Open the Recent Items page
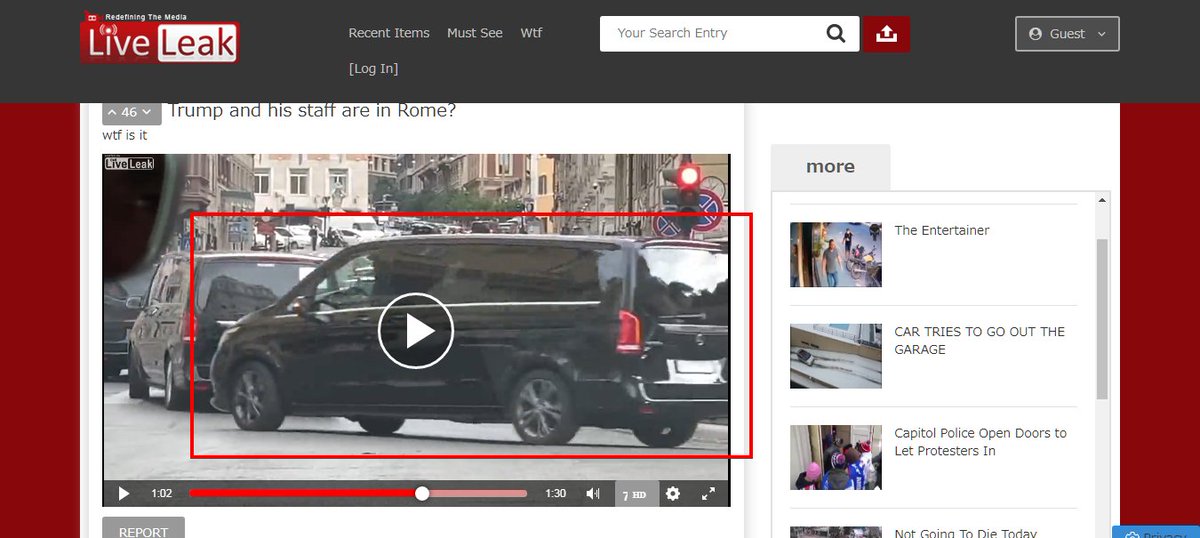This screenshot has height=538, width=1200. [x=389, y=33]
